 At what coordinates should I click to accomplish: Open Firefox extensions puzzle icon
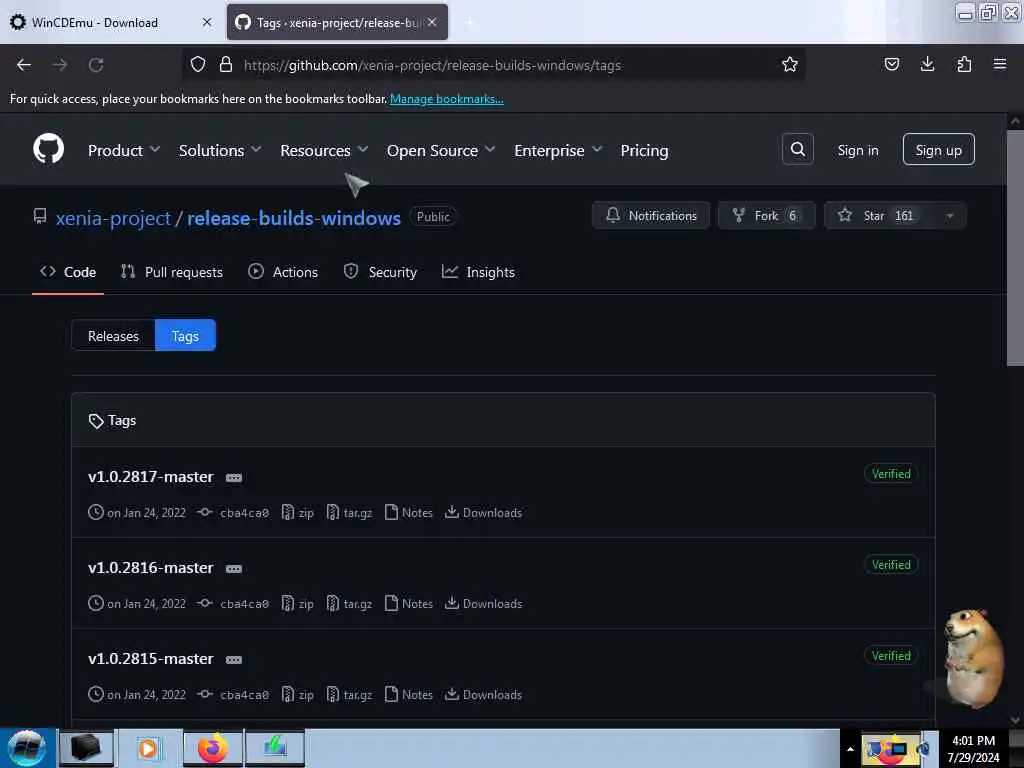pos(964,64)
